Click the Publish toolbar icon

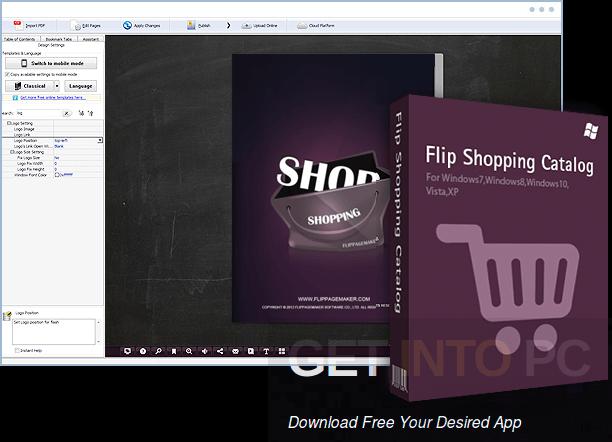[191, 25]
